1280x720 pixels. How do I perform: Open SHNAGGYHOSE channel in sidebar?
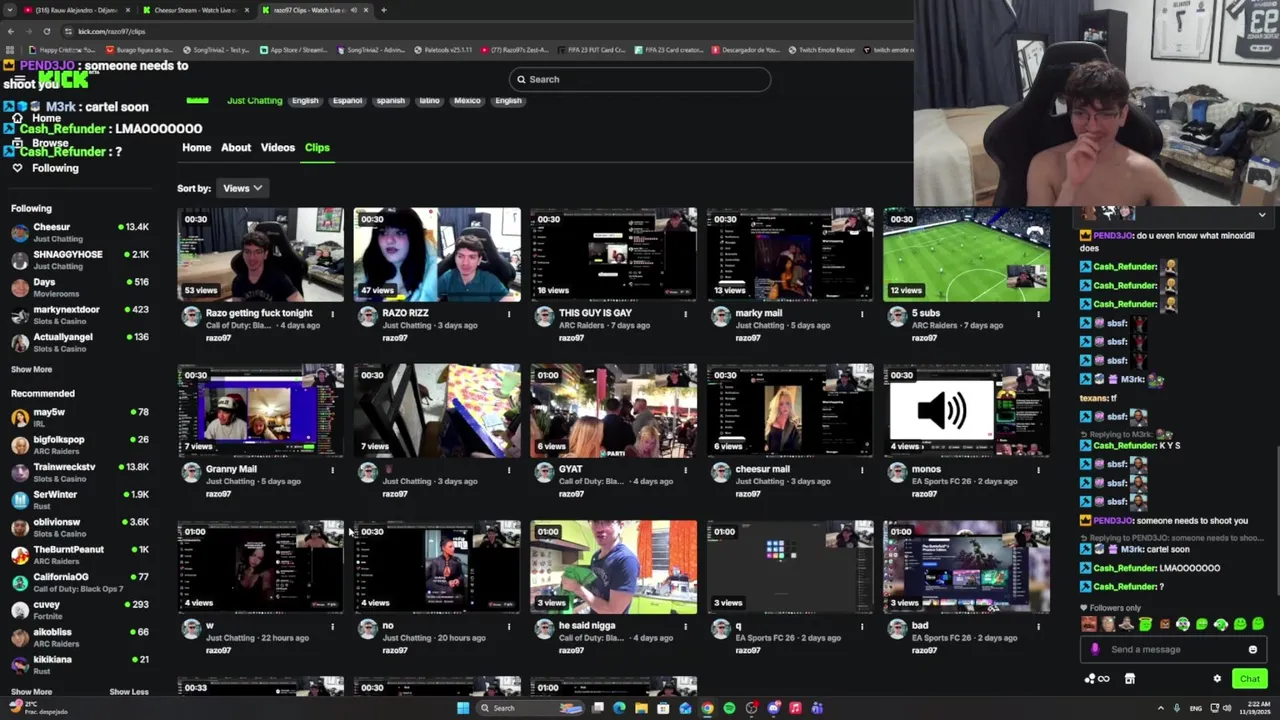point(80,260)
